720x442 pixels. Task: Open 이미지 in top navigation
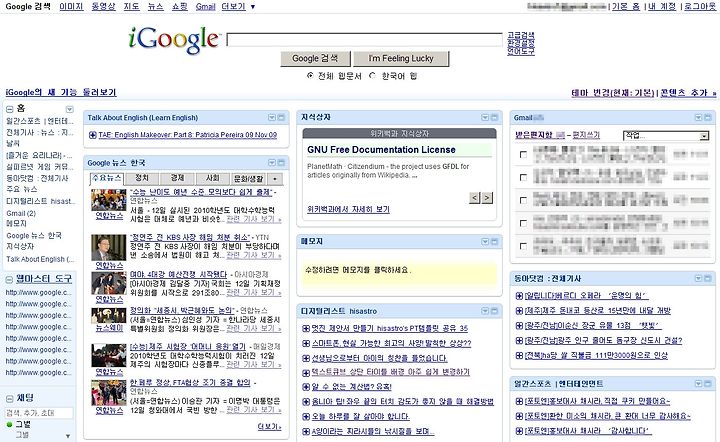pyautogui.click(x=71, y=6)
